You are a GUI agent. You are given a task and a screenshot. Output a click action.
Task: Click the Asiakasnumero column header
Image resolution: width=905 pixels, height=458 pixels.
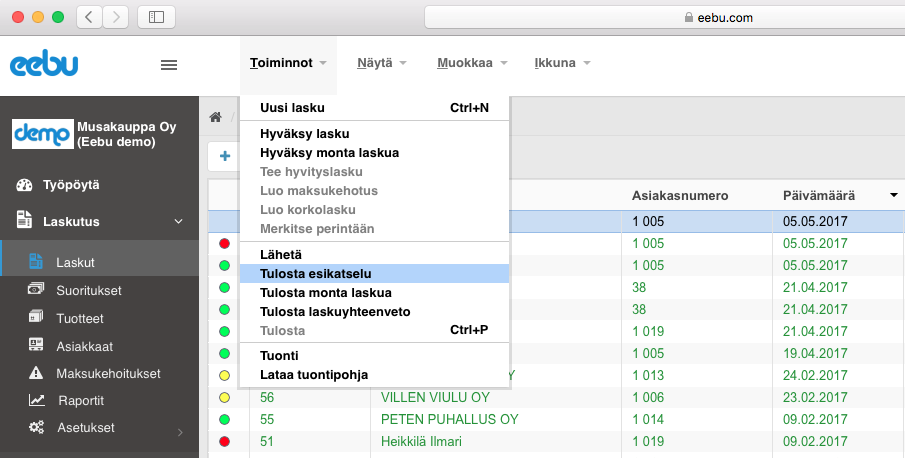[x=680, y=196]
